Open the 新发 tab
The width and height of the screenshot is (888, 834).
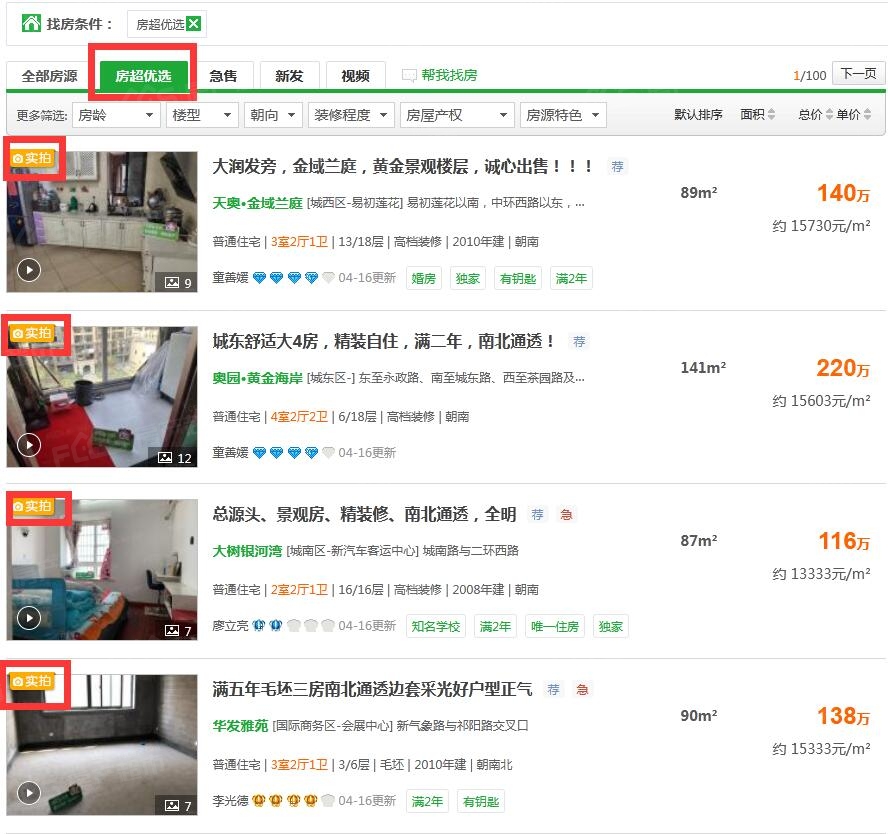(x=289, y=76)
